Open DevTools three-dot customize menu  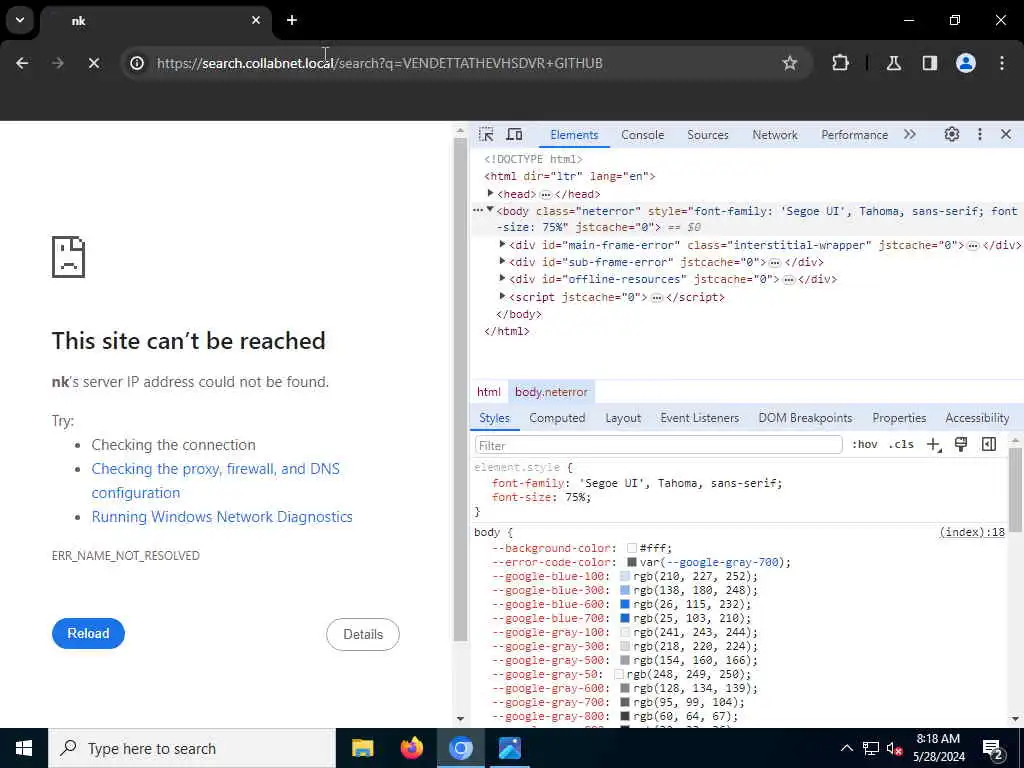[x=980, y=135]
